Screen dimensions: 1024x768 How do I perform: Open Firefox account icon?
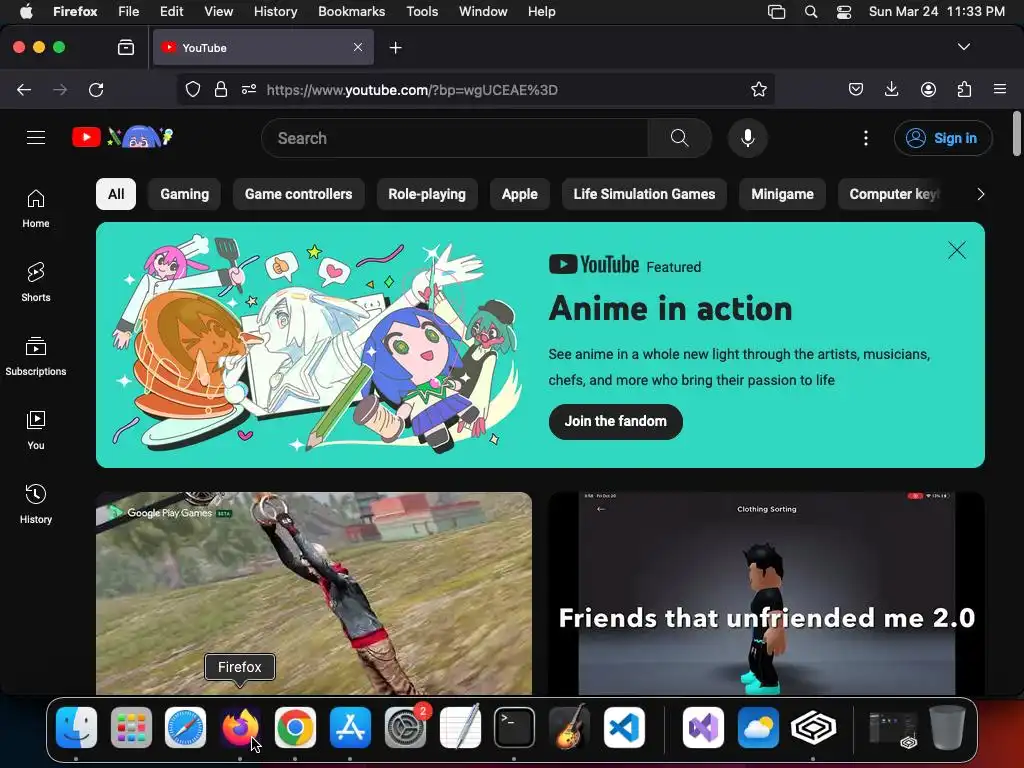click(x=928, y=89)
